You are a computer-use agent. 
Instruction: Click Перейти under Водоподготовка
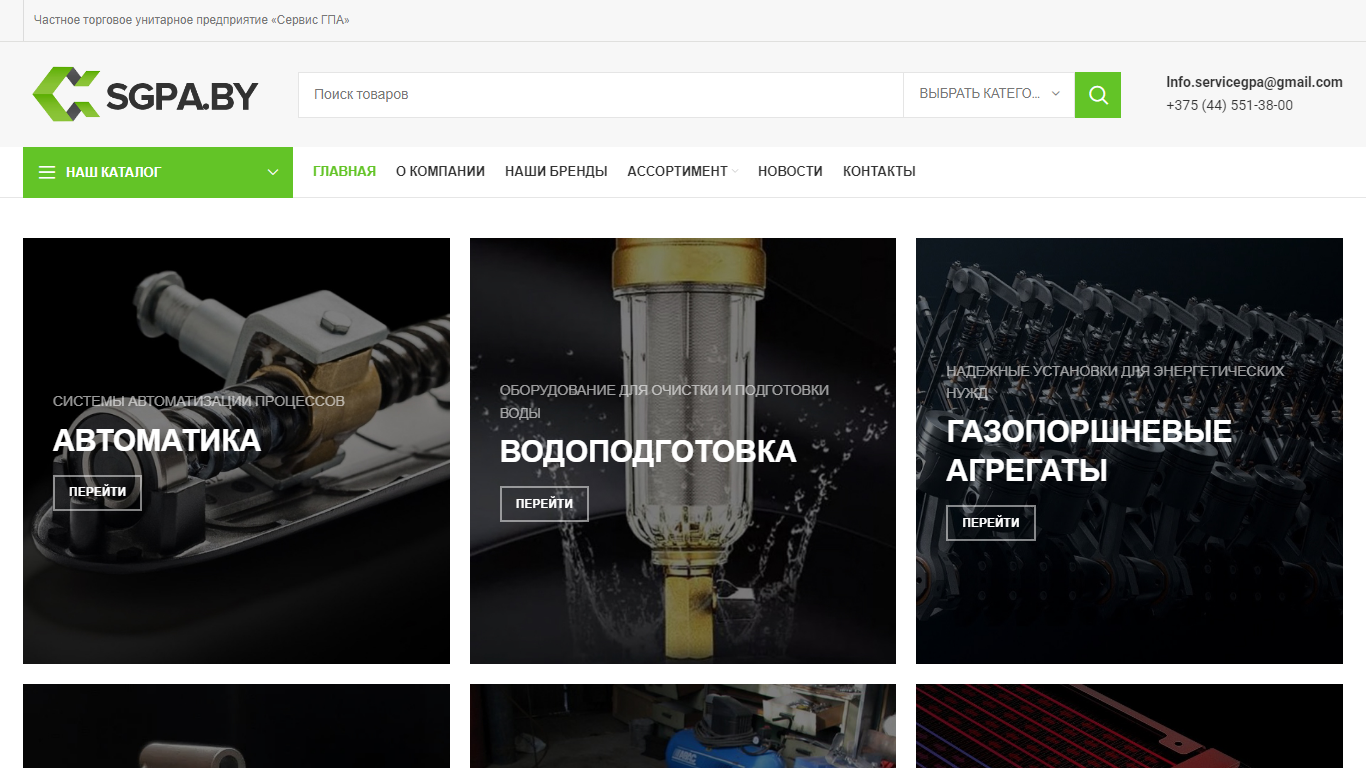[544, 504]
